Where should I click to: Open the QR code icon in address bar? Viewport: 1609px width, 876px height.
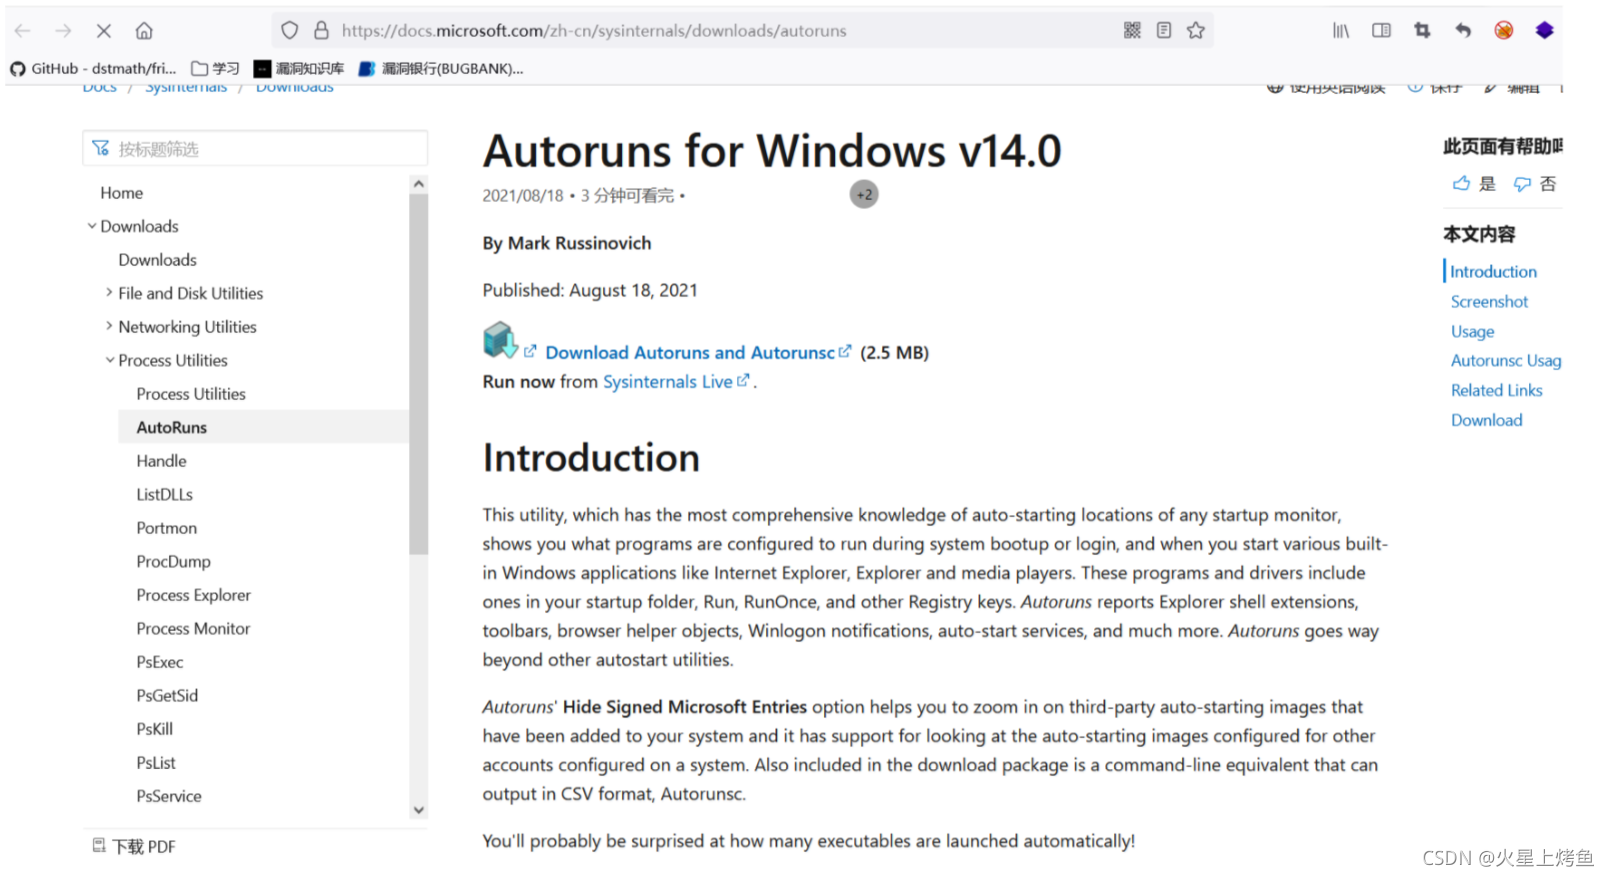pyautogui.click(x=1132, y=31)
